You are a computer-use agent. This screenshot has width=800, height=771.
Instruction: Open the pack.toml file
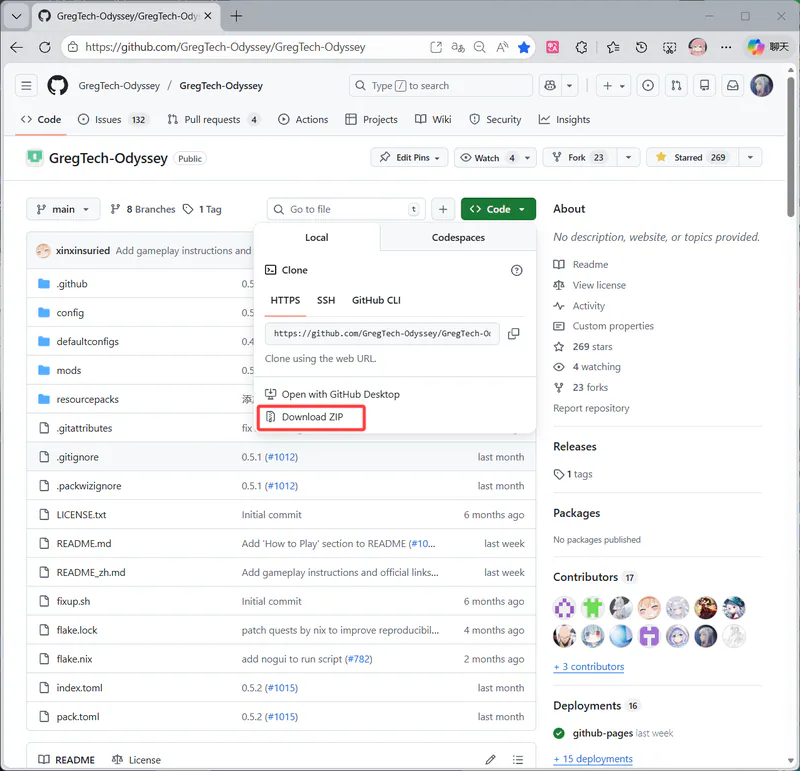click(78, 717)
